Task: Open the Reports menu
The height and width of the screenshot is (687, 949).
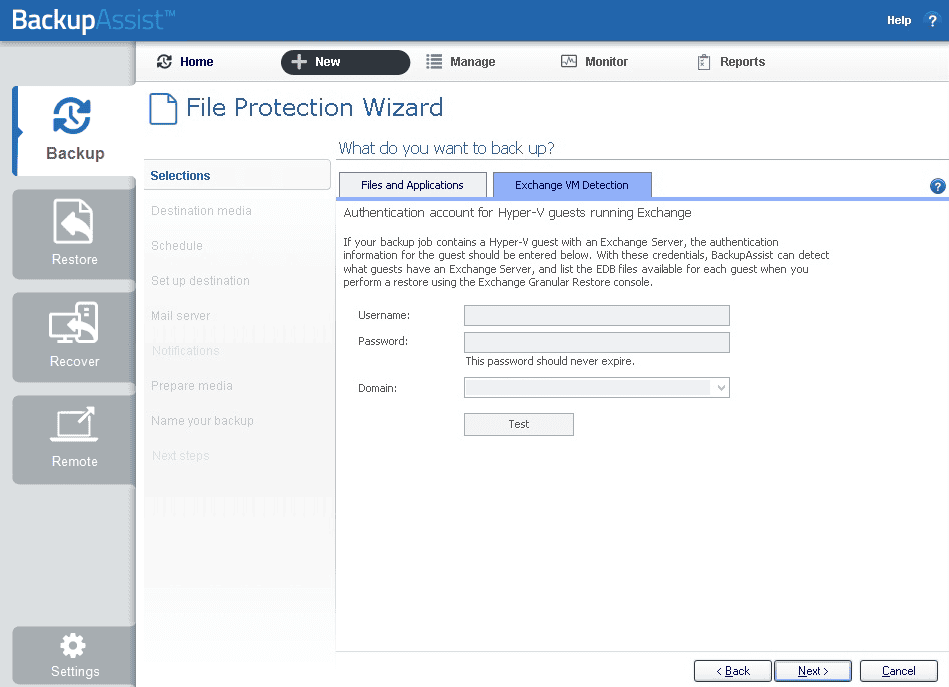Action: [730, 62]
